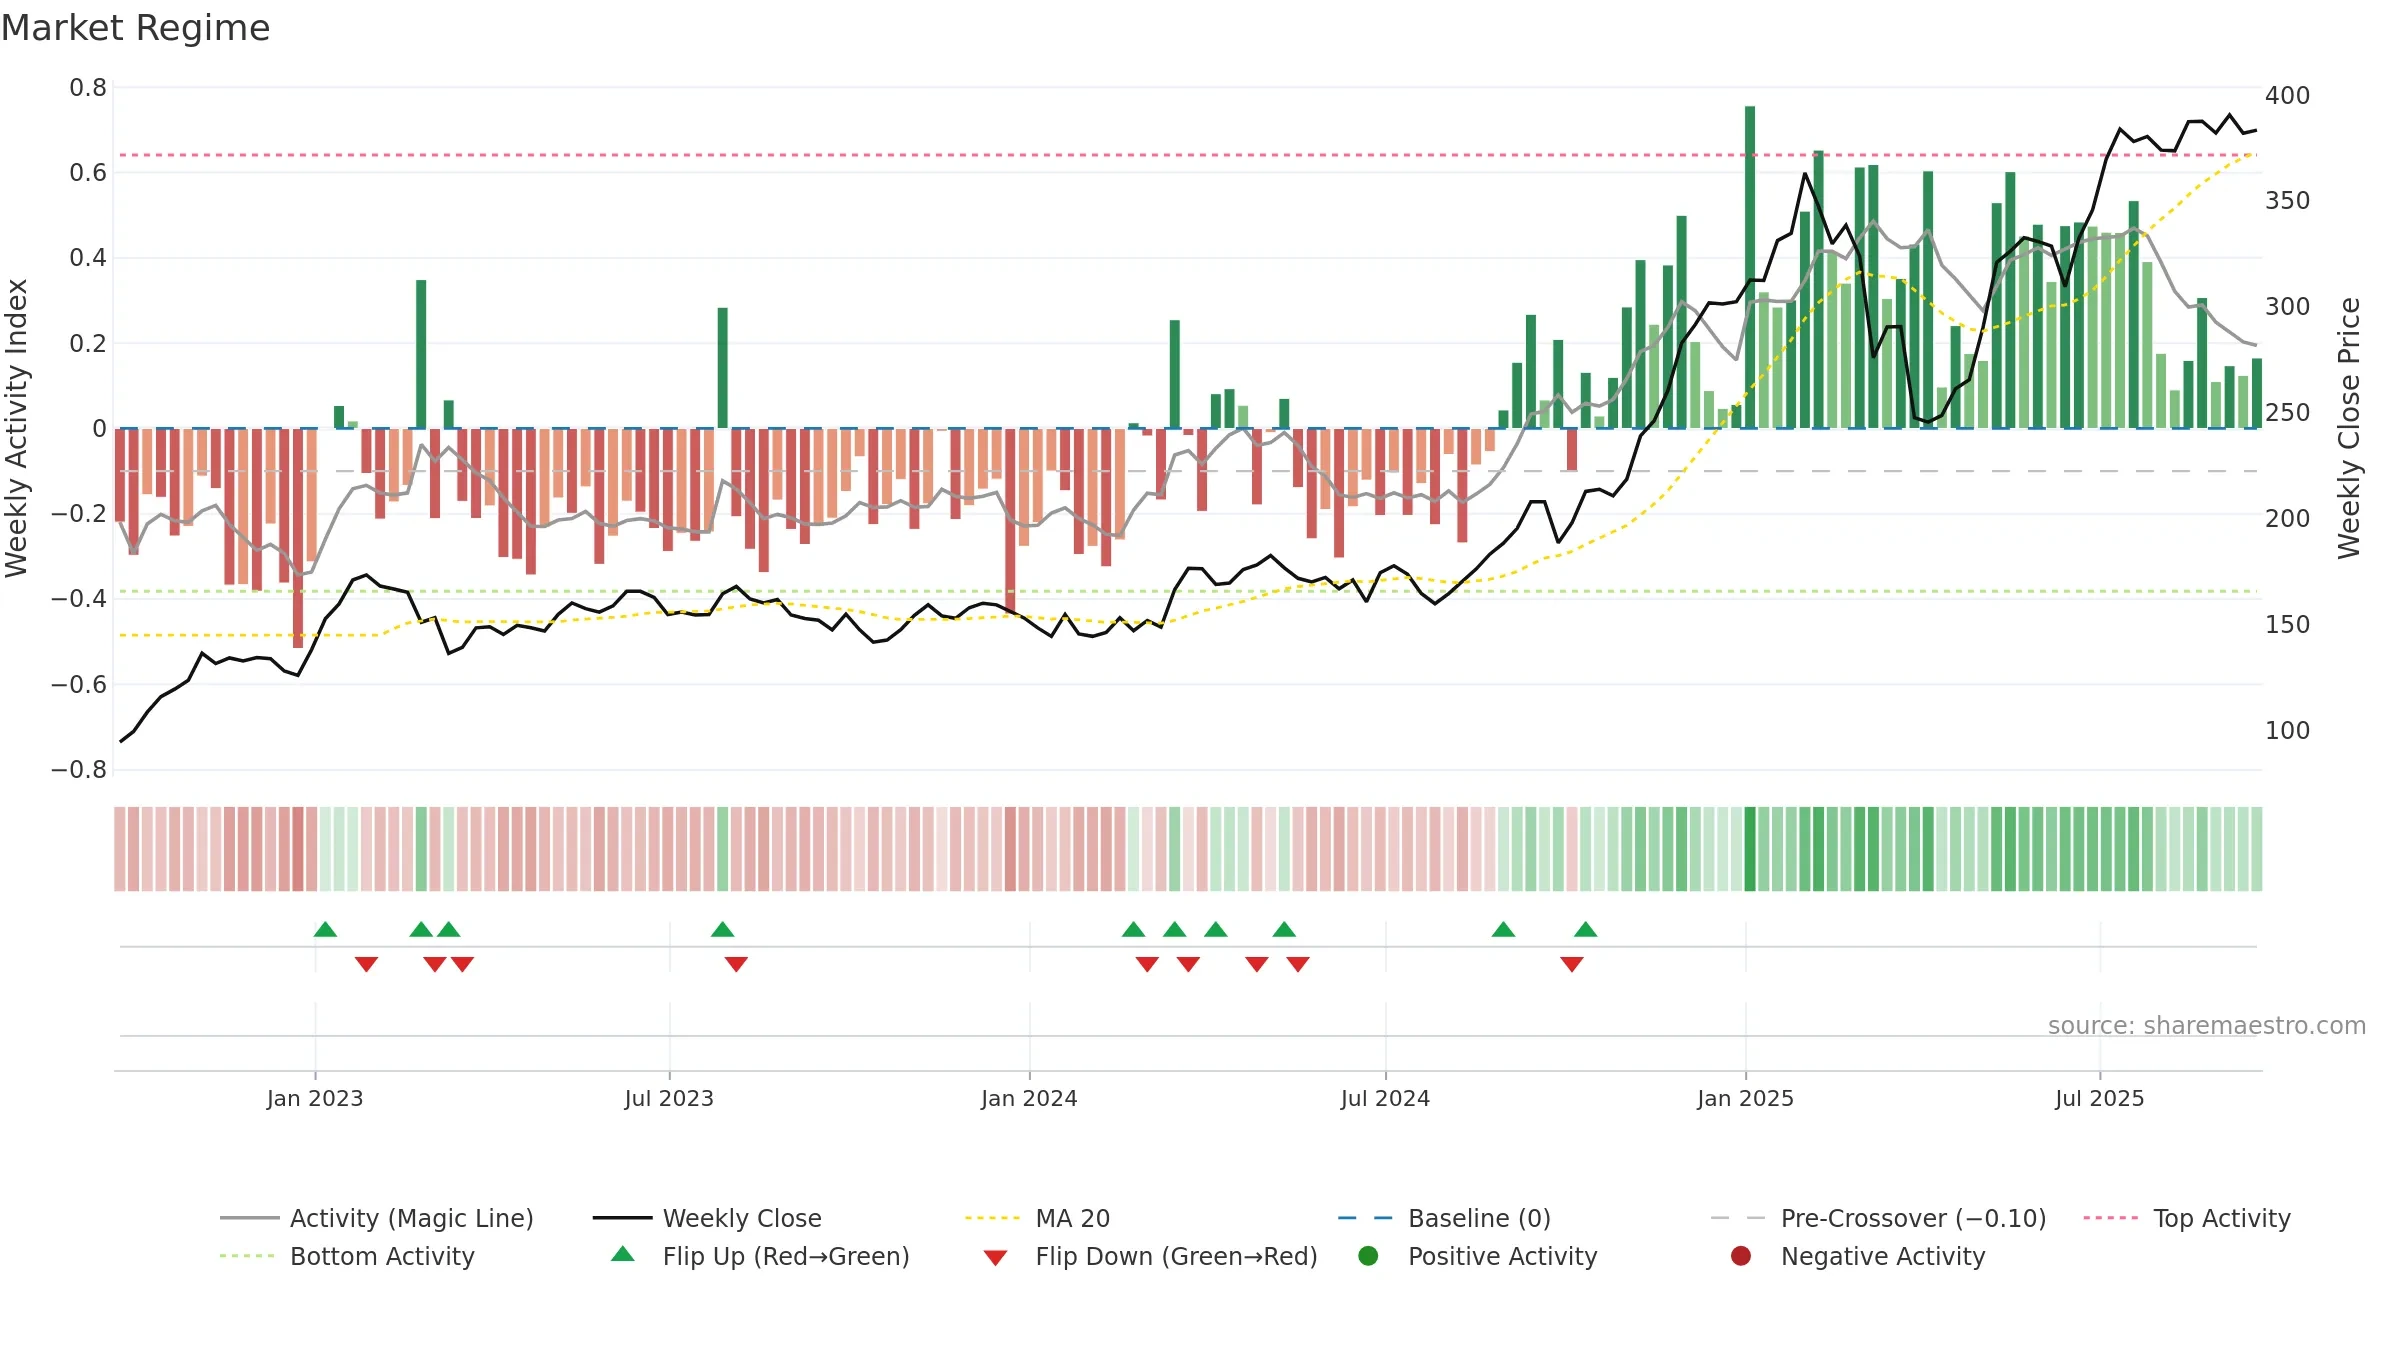Click the Flip Down marker near Jul 2023
The width and height of the screenshot is (2400, 1350).
click(x=736, y=964)
